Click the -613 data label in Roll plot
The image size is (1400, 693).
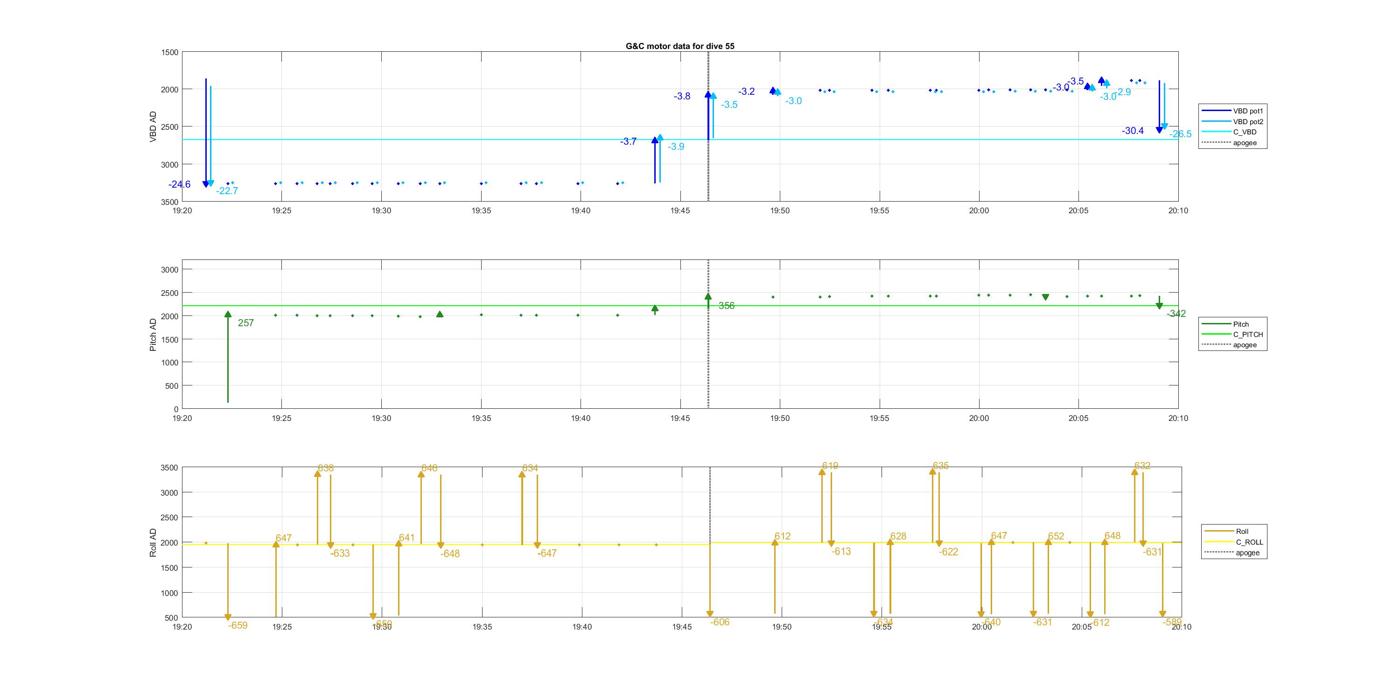(x=841, y=552)
